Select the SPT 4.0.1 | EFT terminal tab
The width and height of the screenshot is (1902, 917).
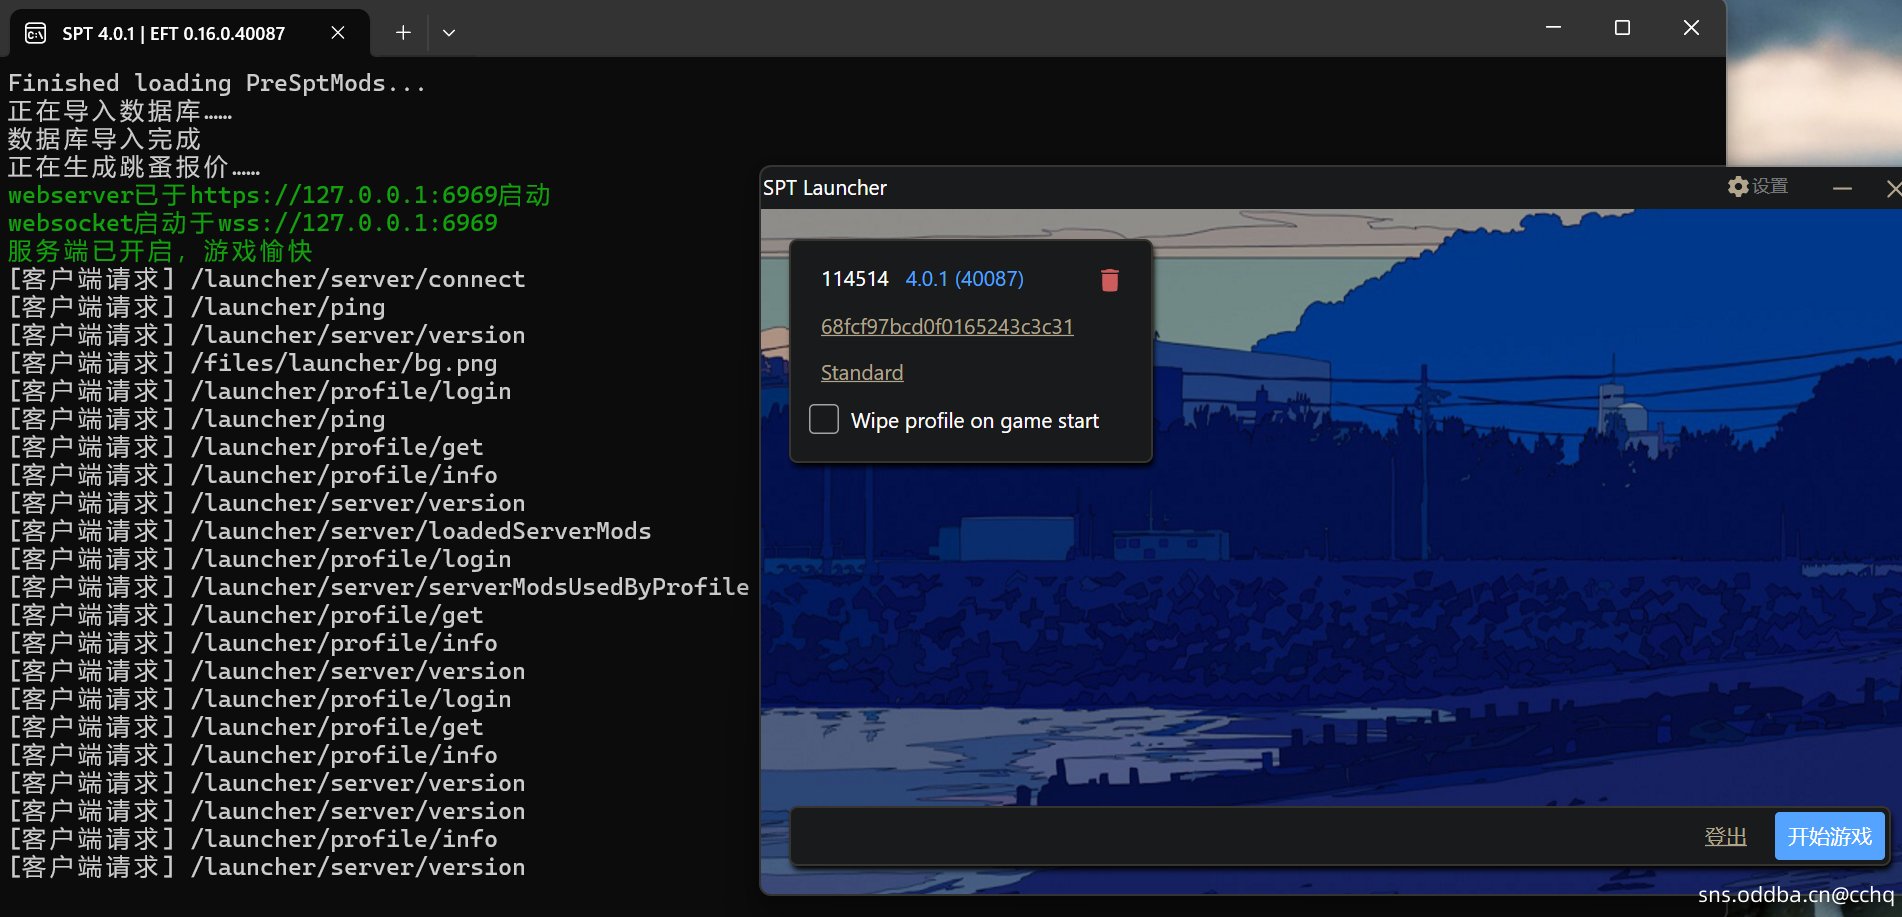coord(174,34)
